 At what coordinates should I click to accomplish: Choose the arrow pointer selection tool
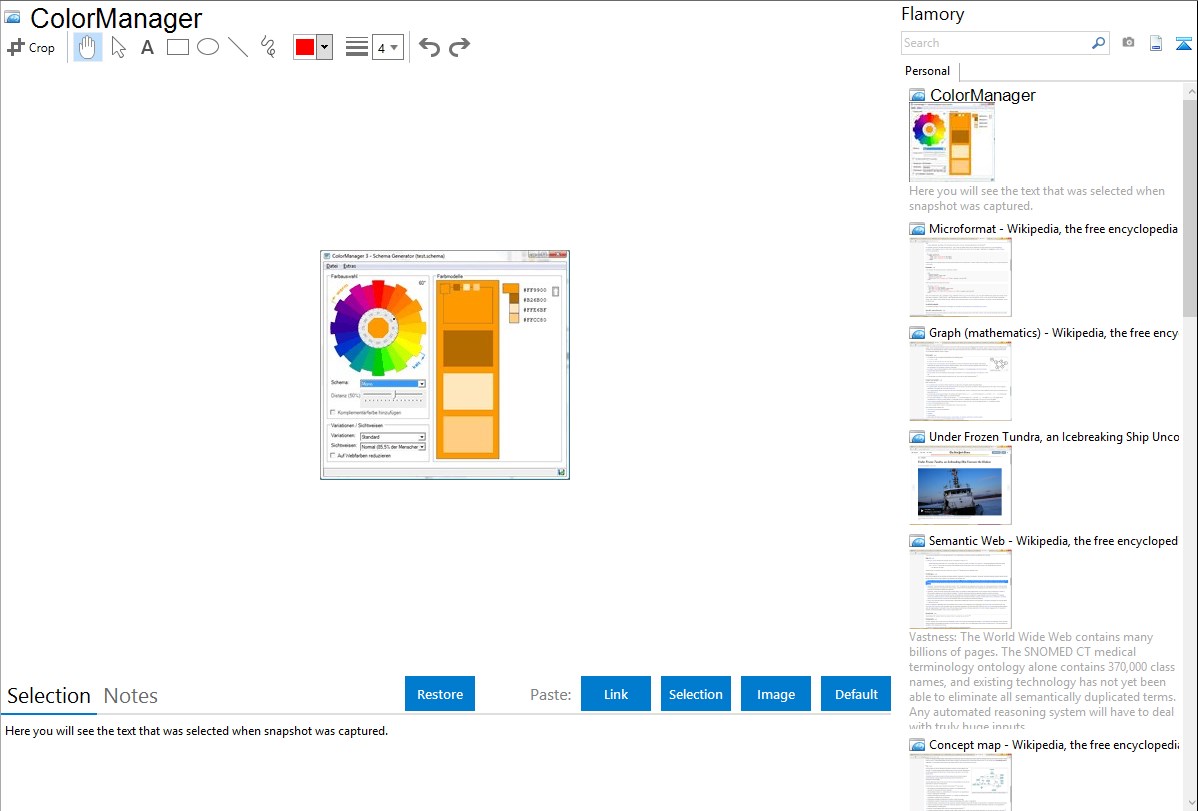tap(118, 47)
